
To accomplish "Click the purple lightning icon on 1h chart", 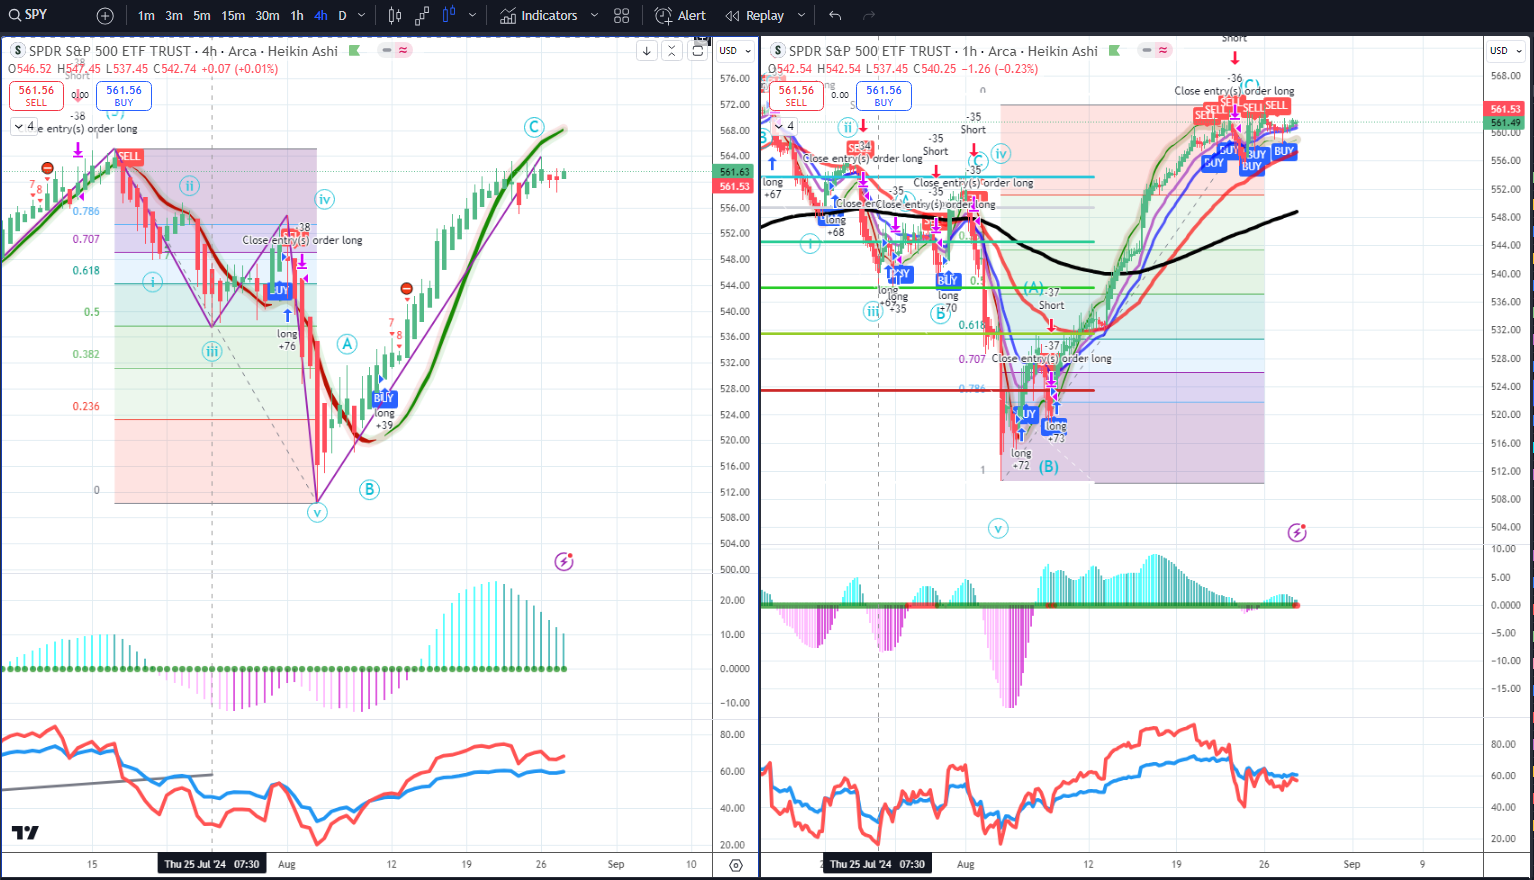I will pos(1297,532).
